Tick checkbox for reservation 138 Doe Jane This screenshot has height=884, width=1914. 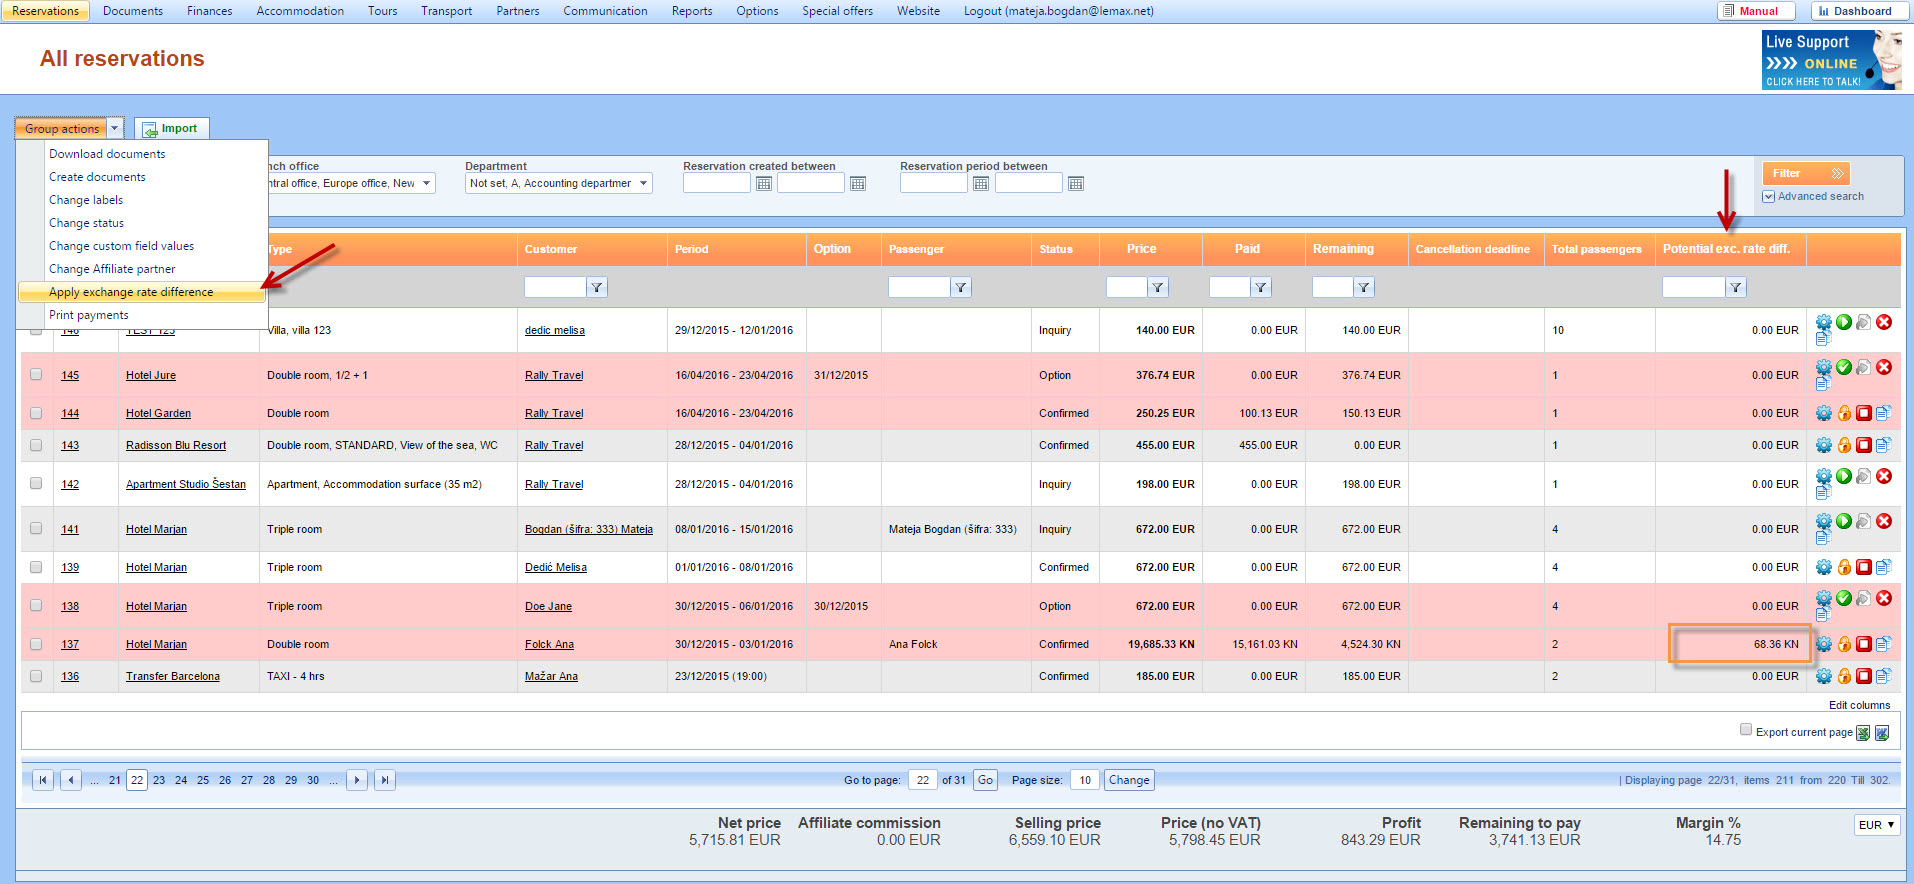pyautogui.click(x=36, y=605)
